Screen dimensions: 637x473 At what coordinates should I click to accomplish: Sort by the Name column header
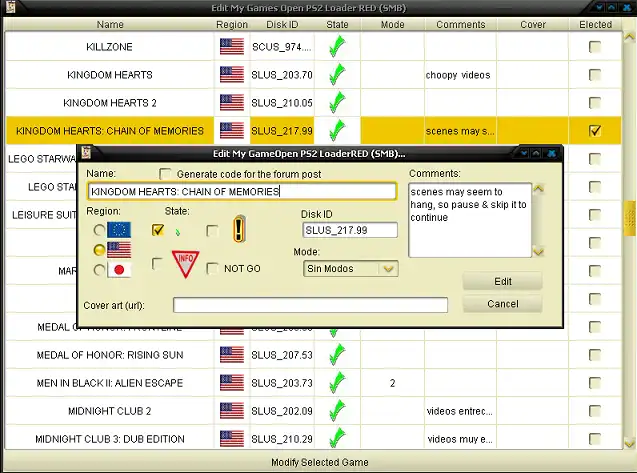pyautogui.click(x=110, y=24)
